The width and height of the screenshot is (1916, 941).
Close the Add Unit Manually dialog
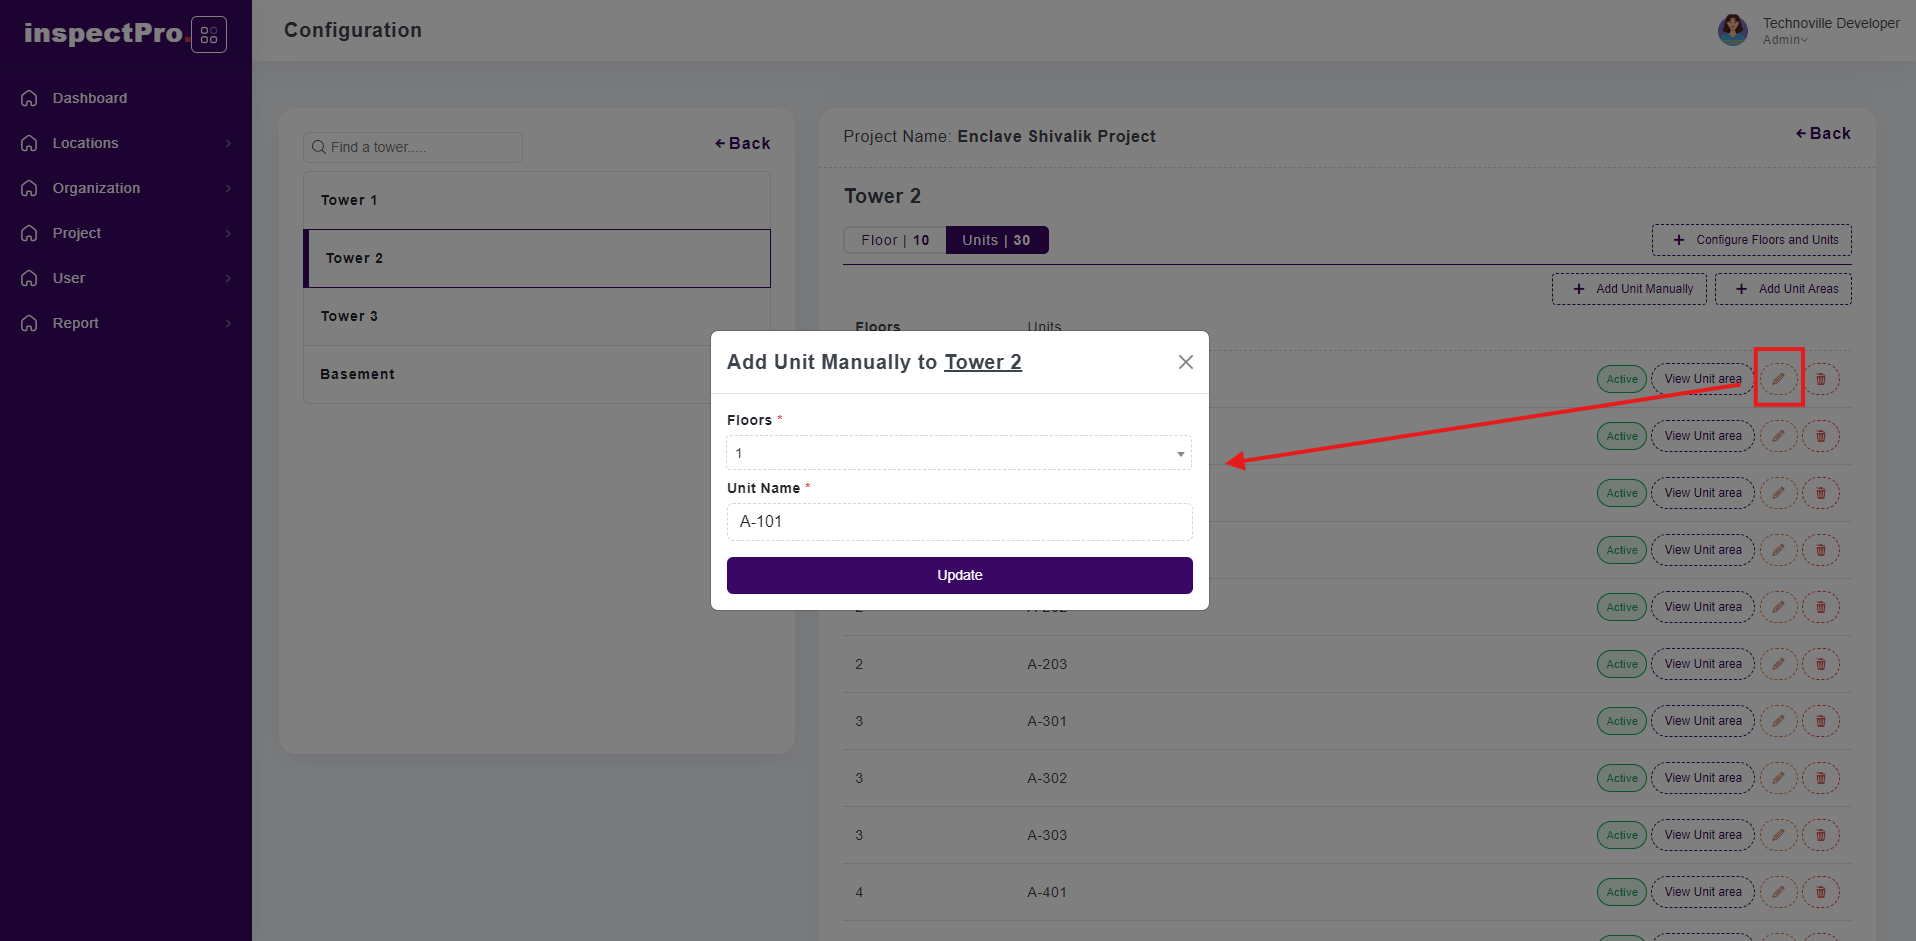click(1185, 362)
